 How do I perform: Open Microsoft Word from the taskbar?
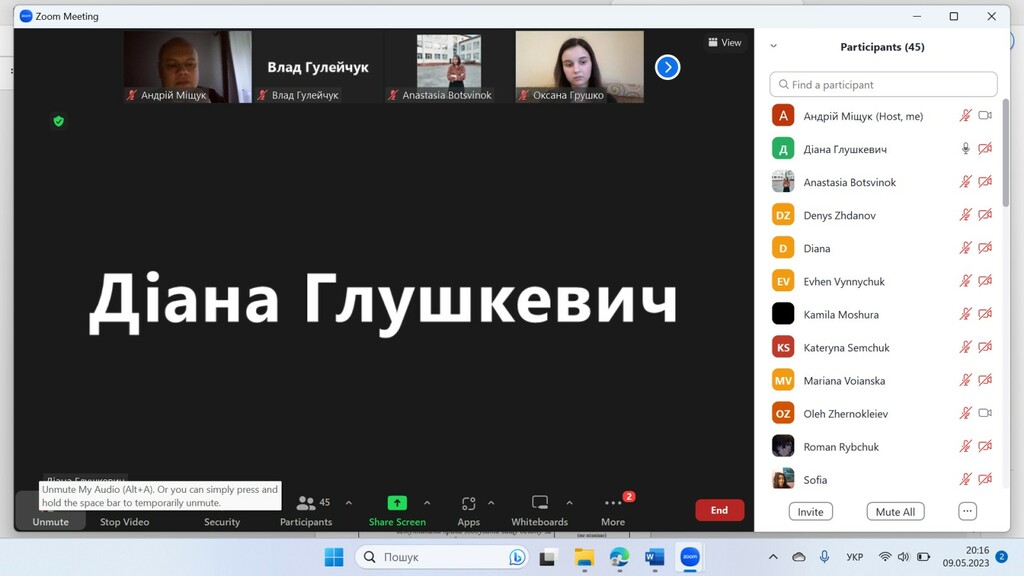pos(654,557)
